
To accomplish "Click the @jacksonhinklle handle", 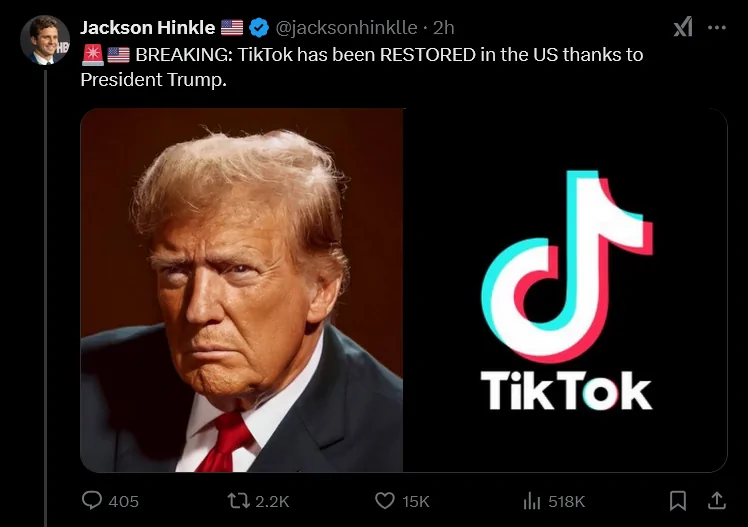I will [x=346, y=28].
